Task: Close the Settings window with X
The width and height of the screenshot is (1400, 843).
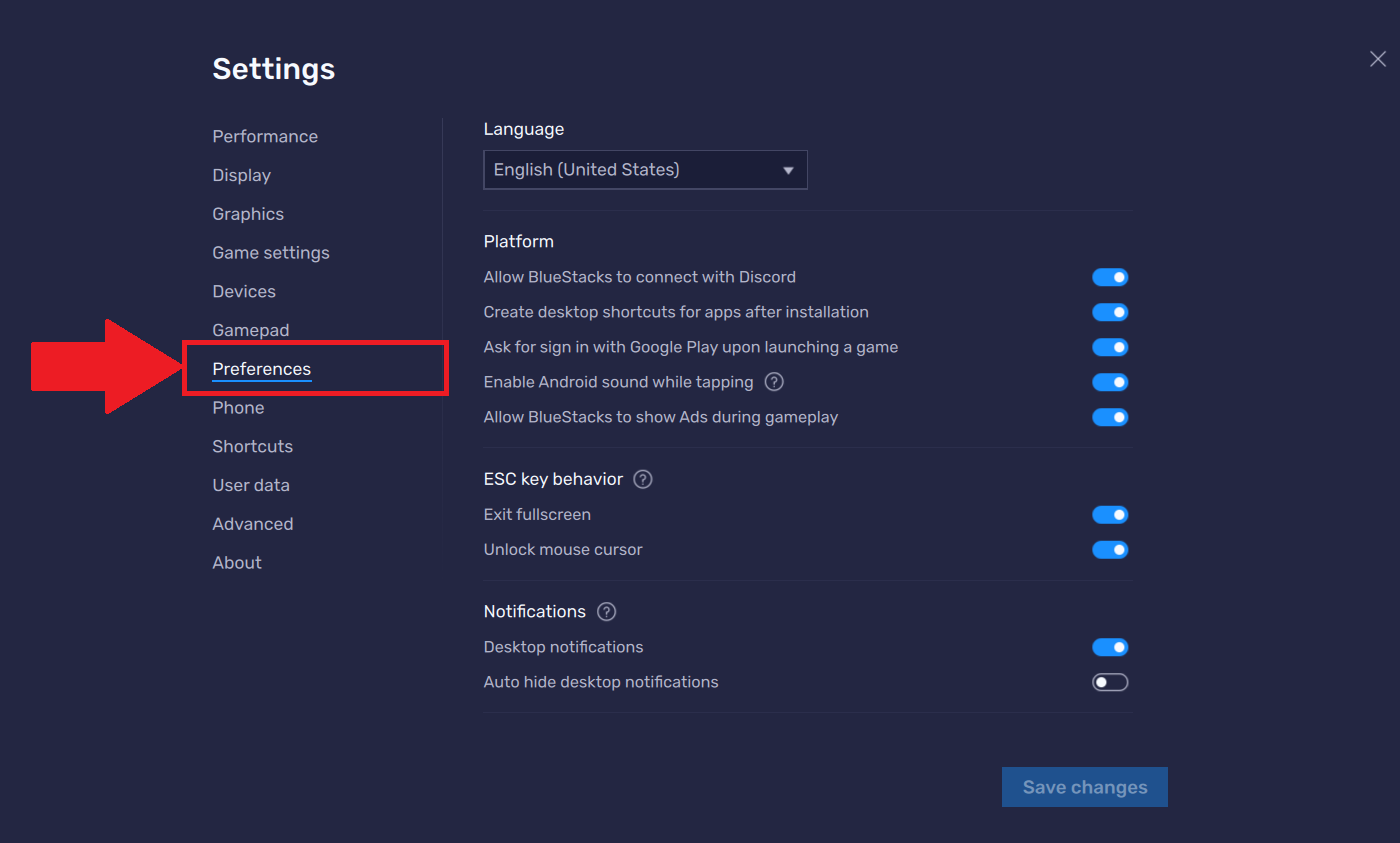Action: tap(1378, 59)
